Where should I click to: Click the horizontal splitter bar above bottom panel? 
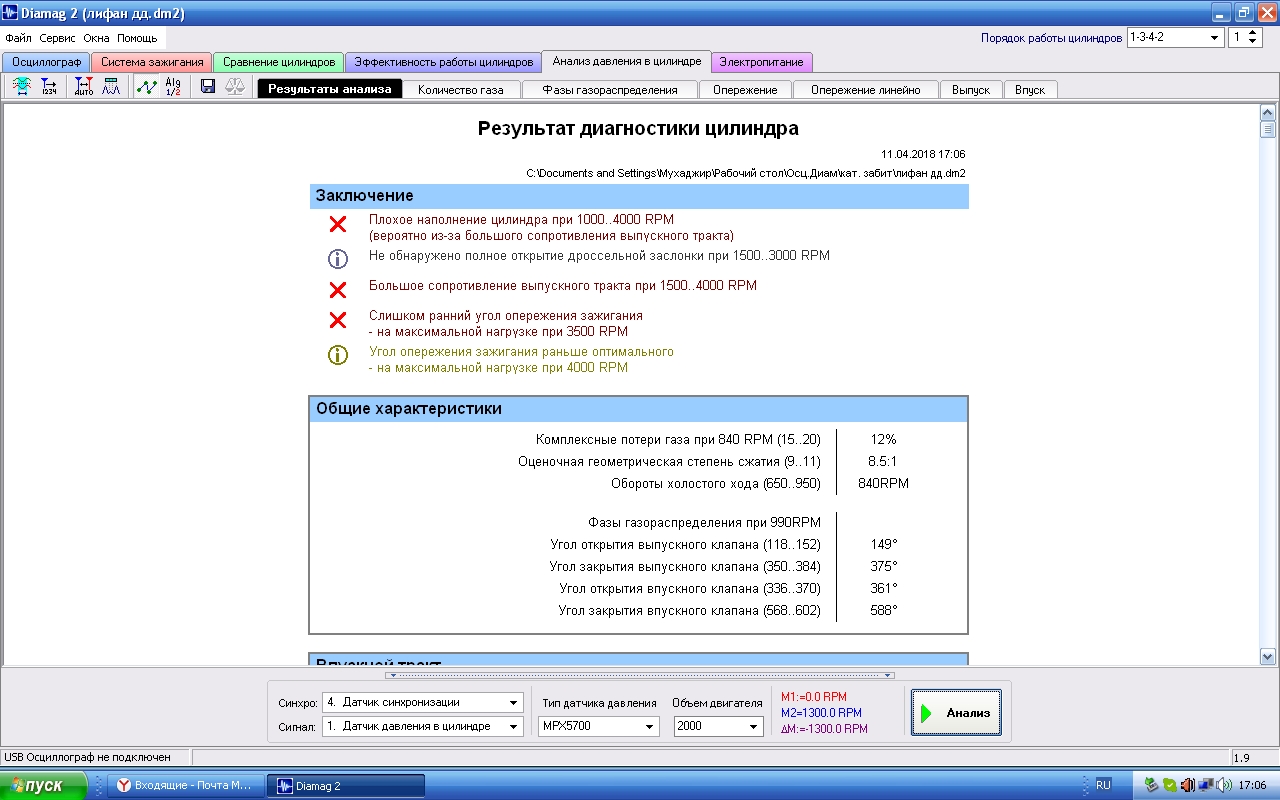(640, 675)
